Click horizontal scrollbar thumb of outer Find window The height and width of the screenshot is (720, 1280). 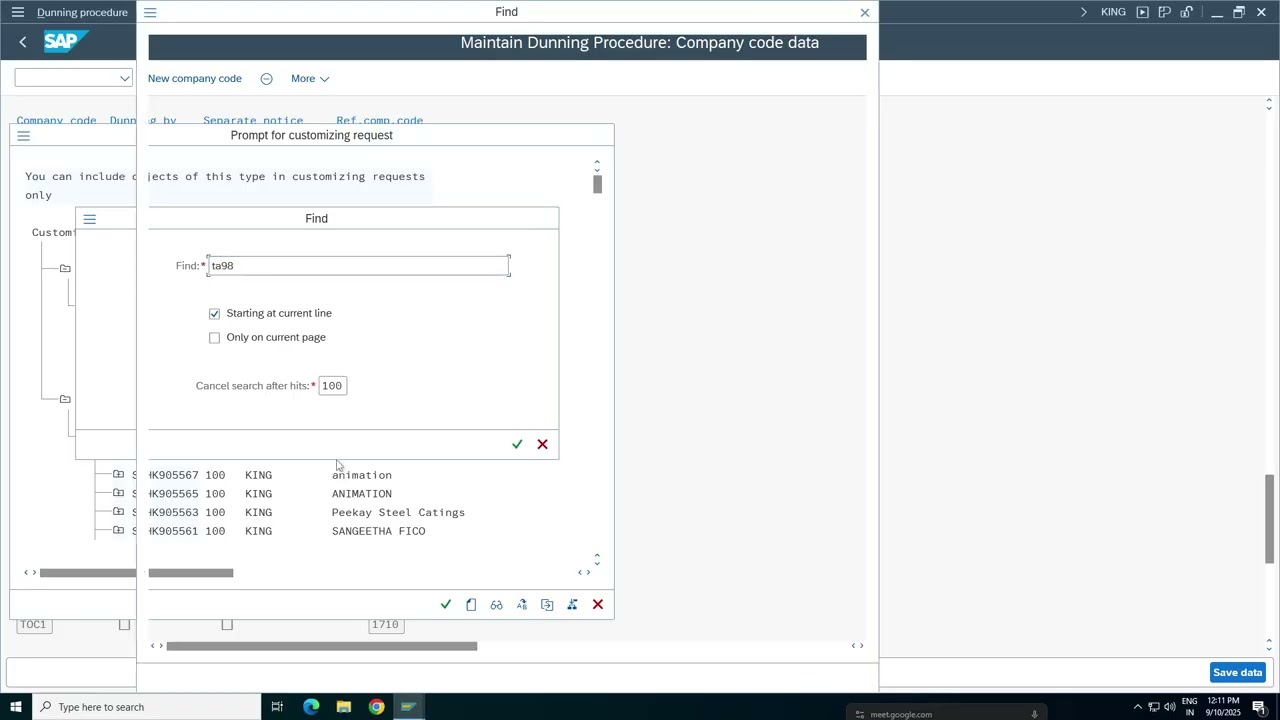point(322,646)
